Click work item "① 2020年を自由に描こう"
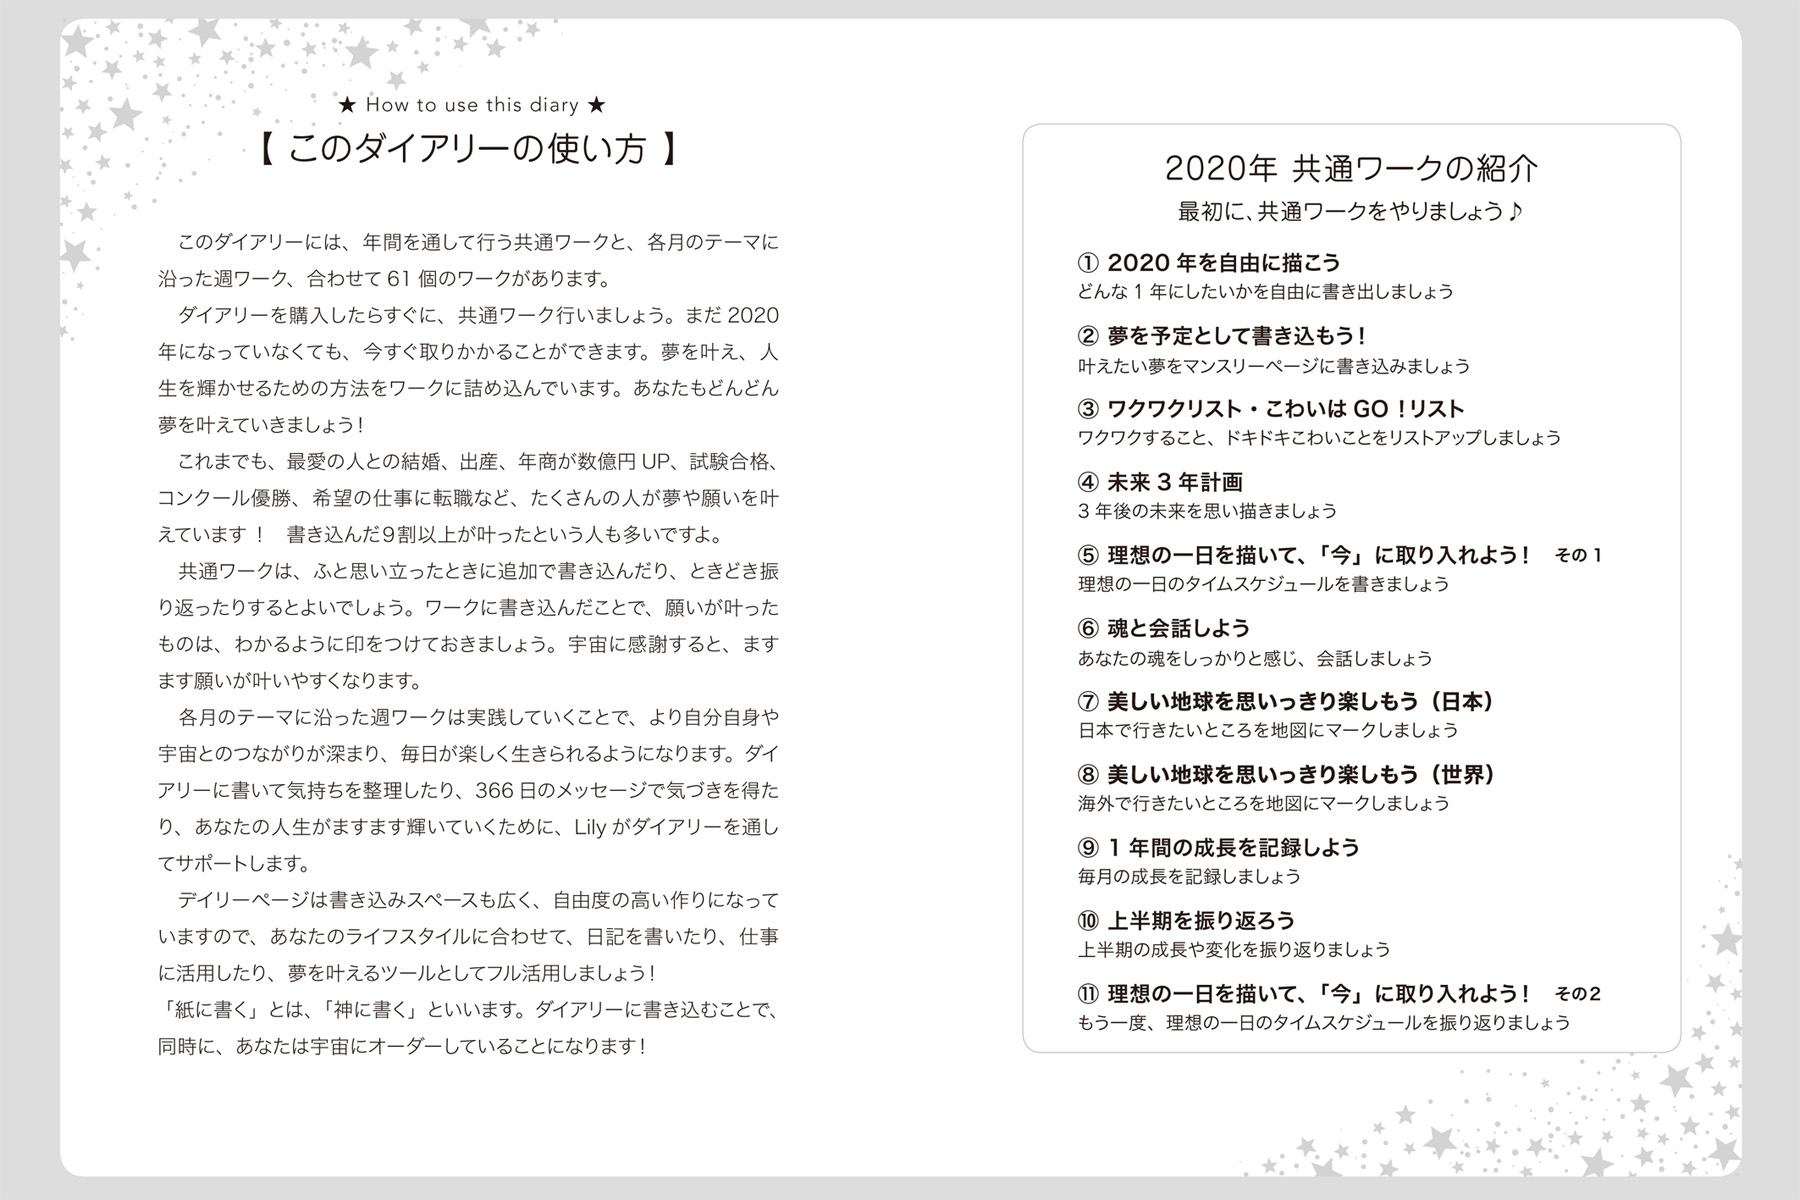The image size is (1800, 1200). click(1208, 263)
